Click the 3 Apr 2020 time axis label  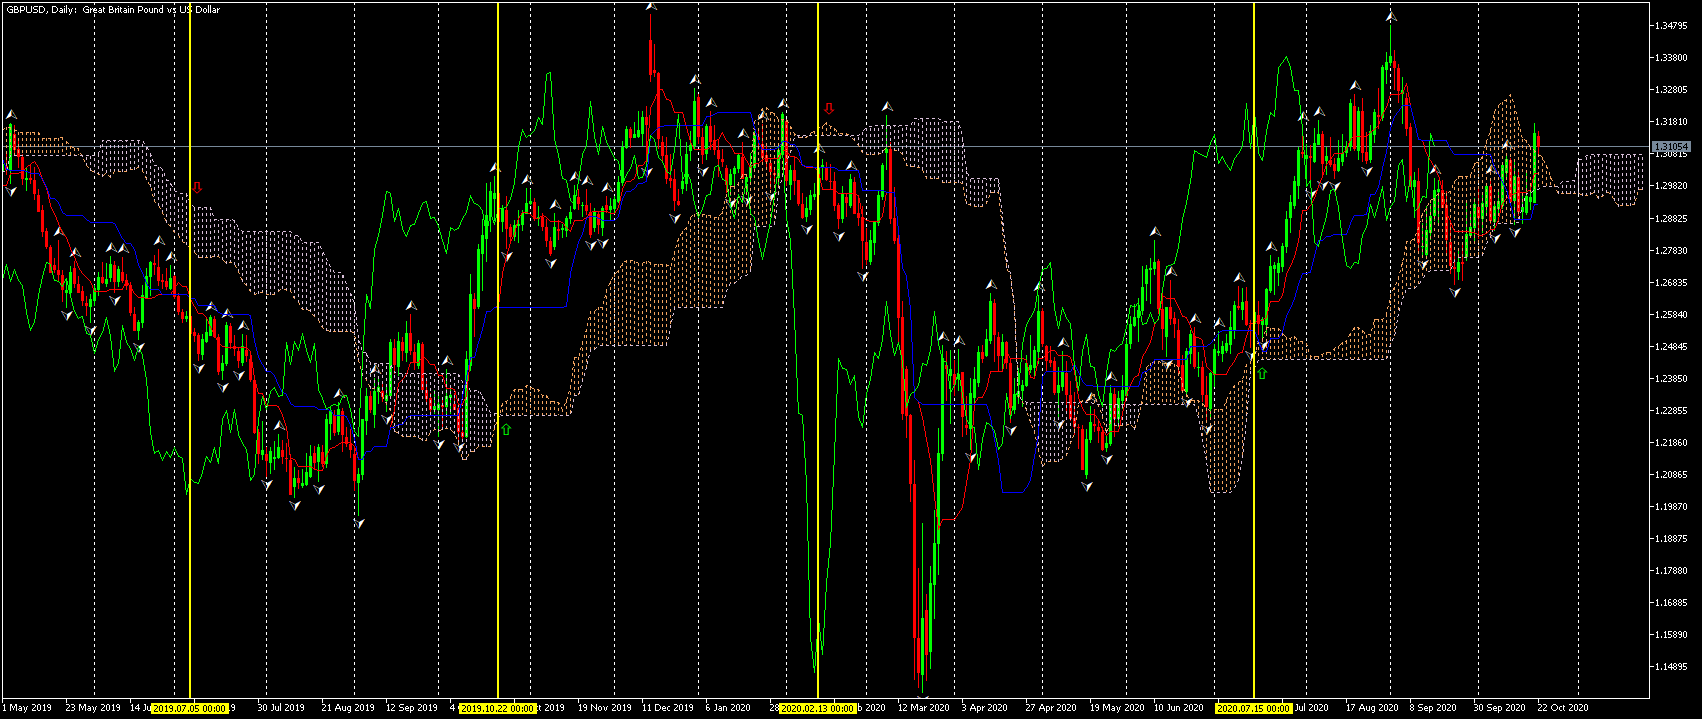985,708
